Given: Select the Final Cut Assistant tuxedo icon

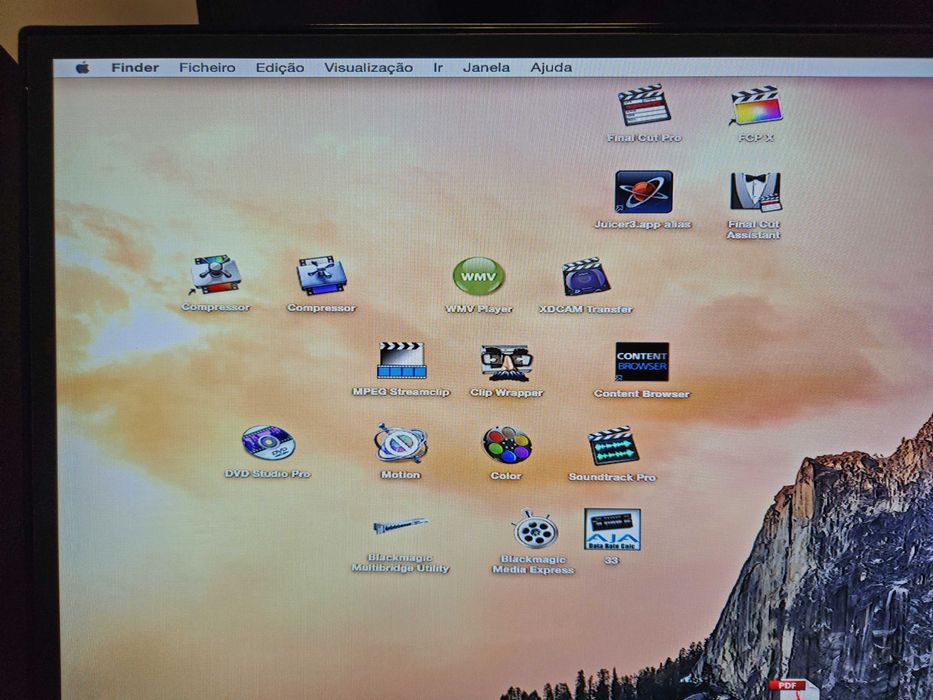Looking at the screenshot, I should pyautogui.click(x=756, y=192).
